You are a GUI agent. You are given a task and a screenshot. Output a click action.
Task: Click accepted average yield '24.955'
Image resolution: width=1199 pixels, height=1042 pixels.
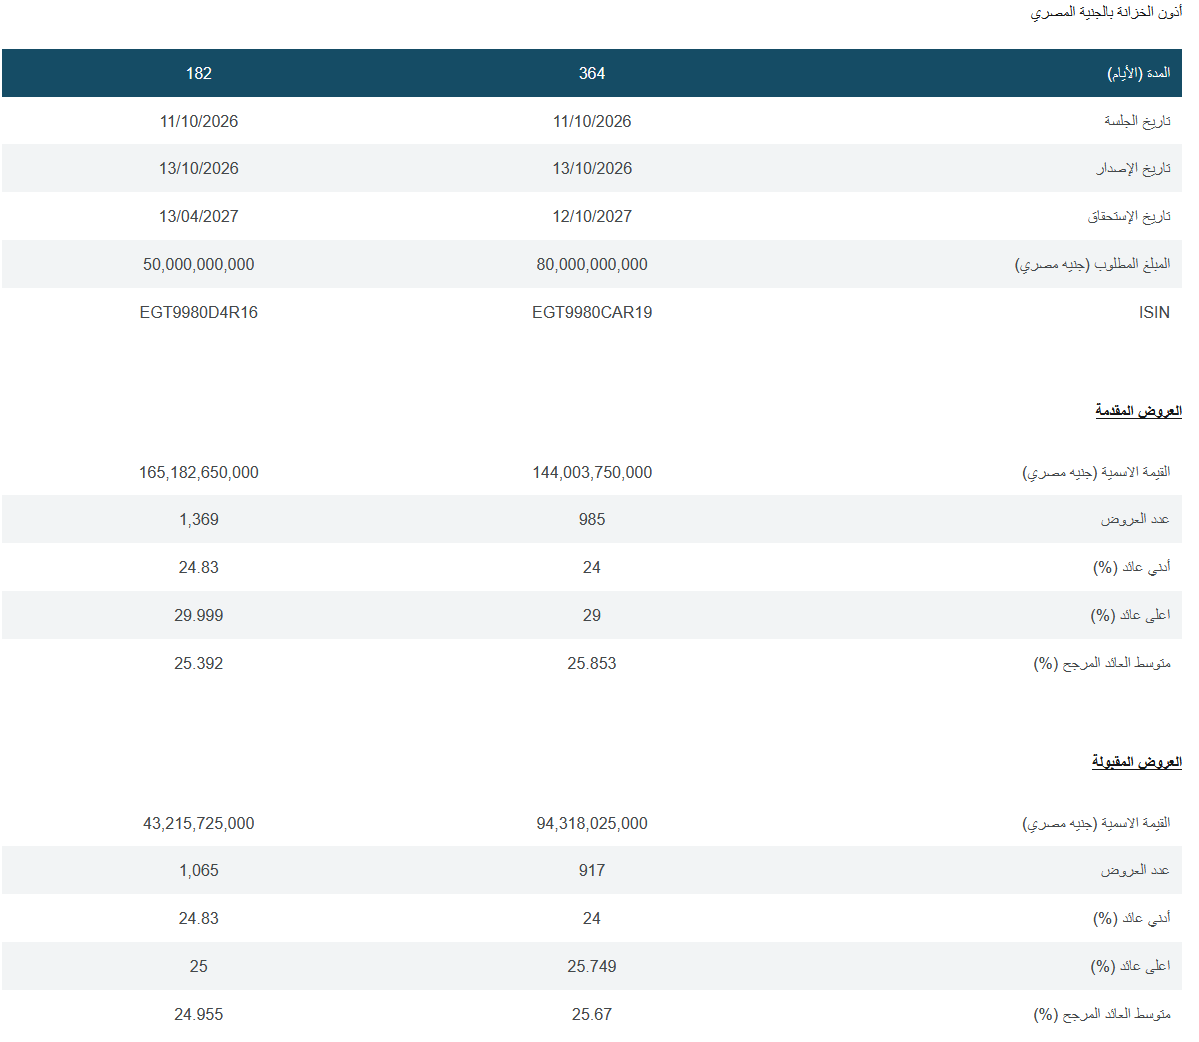pyautogui.click(x=199, y=1014)
